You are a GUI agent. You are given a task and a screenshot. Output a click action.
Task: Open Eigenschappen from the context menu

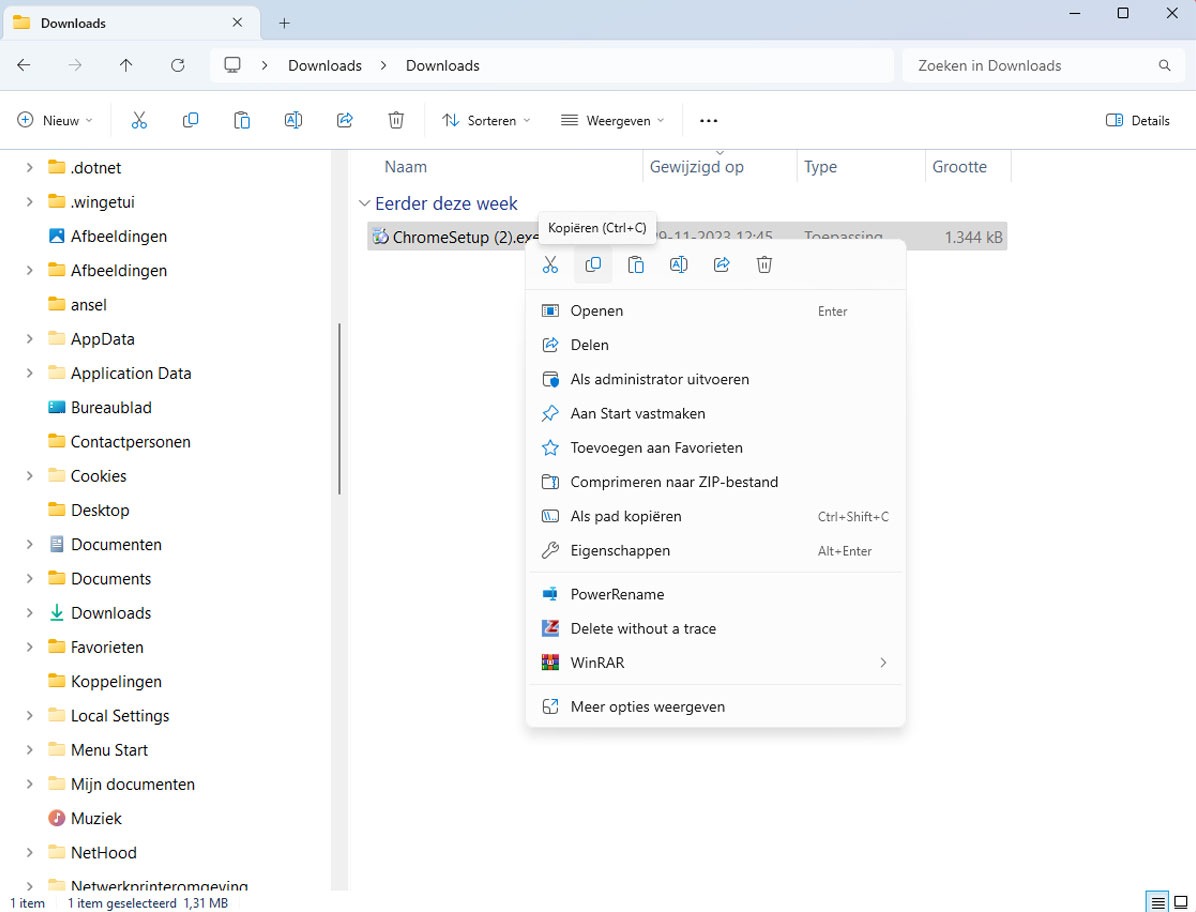(x=715, y=551)
